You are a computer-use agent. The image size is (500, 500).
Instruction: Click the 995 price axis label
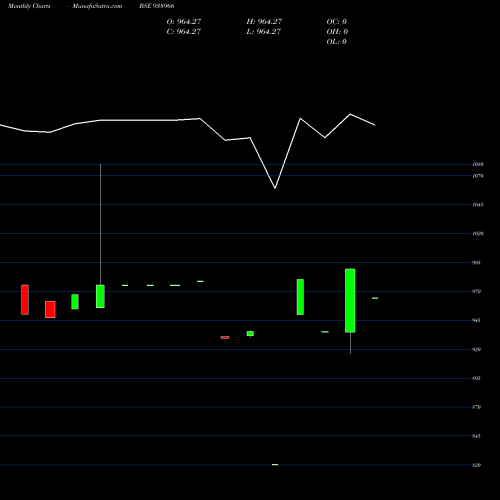[x=477, y=262]
